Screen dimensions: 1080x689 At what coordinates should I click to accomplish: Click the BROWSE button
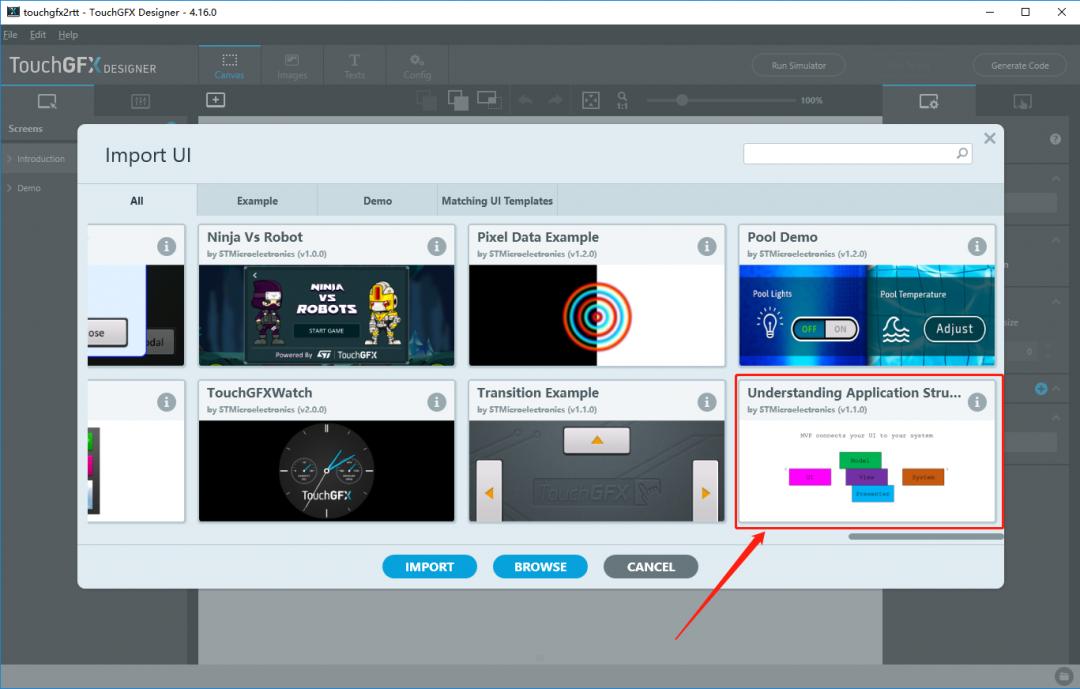click(x=540, y=567)
